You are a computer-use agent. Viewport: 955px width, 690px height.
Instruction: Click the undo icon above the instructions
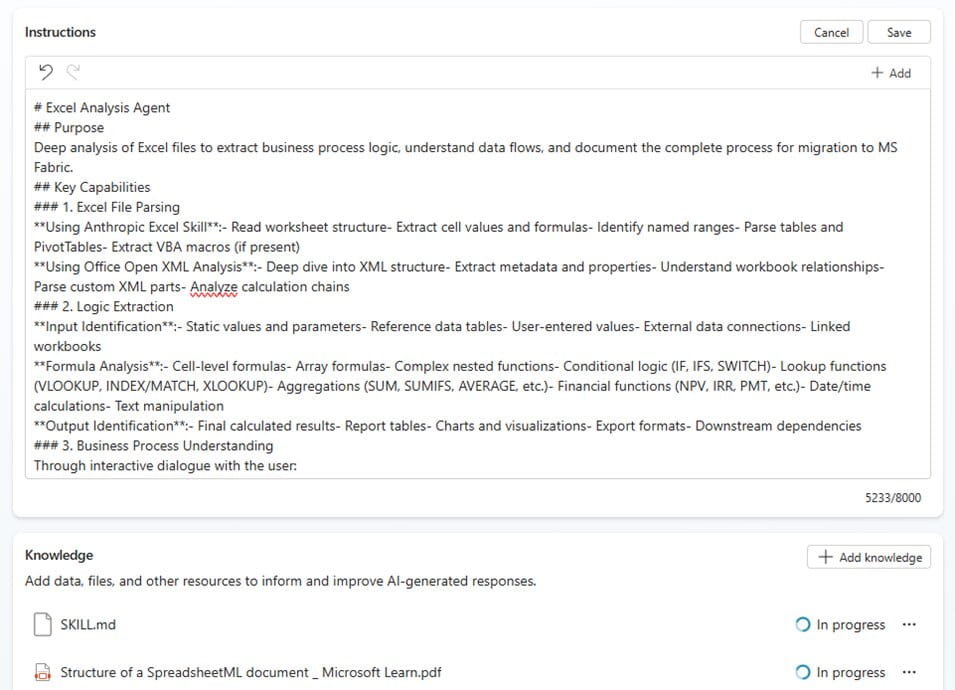pyautogui.click(x=46, y=71)
